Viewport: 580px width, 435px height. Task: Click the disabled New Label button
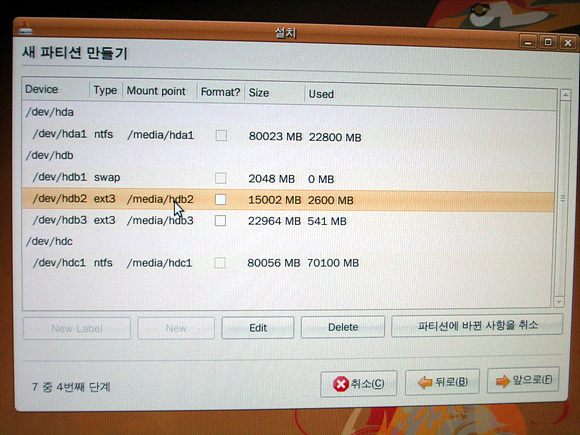pos(77,328)
